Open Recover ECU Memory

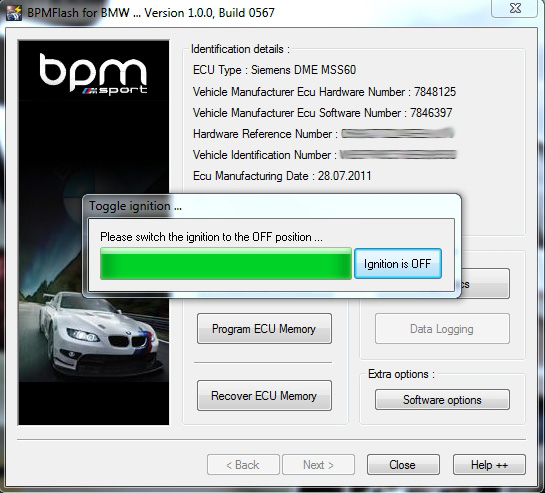tap(264, 396)
